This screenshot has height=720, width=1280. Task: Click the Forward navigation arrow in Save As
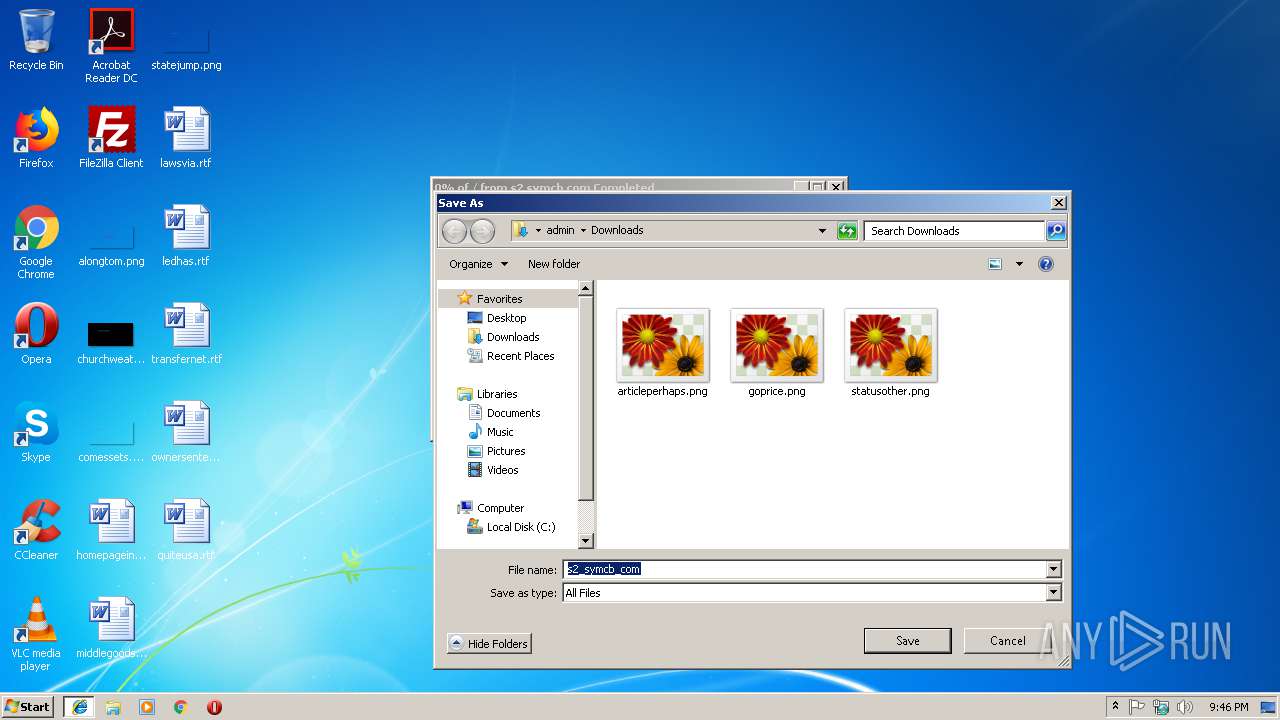pyautogui.click(x=482, y=231)
